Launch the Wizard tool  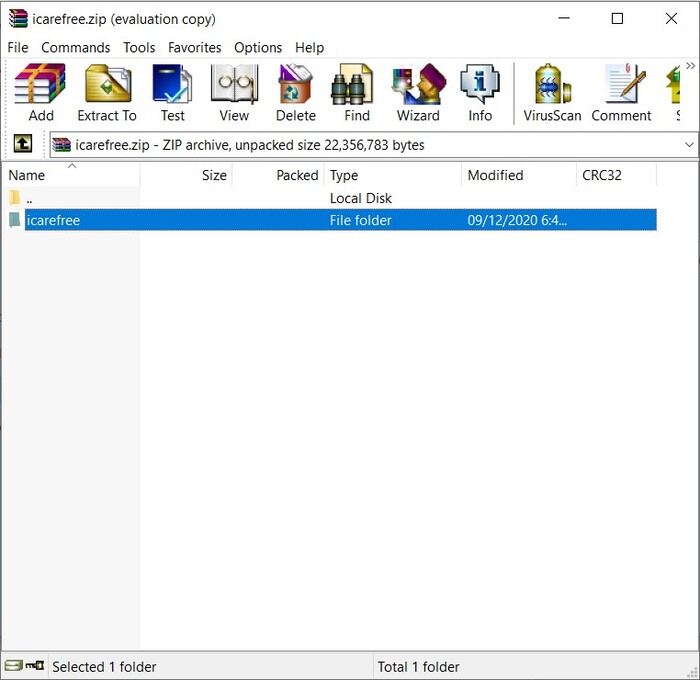418,93
